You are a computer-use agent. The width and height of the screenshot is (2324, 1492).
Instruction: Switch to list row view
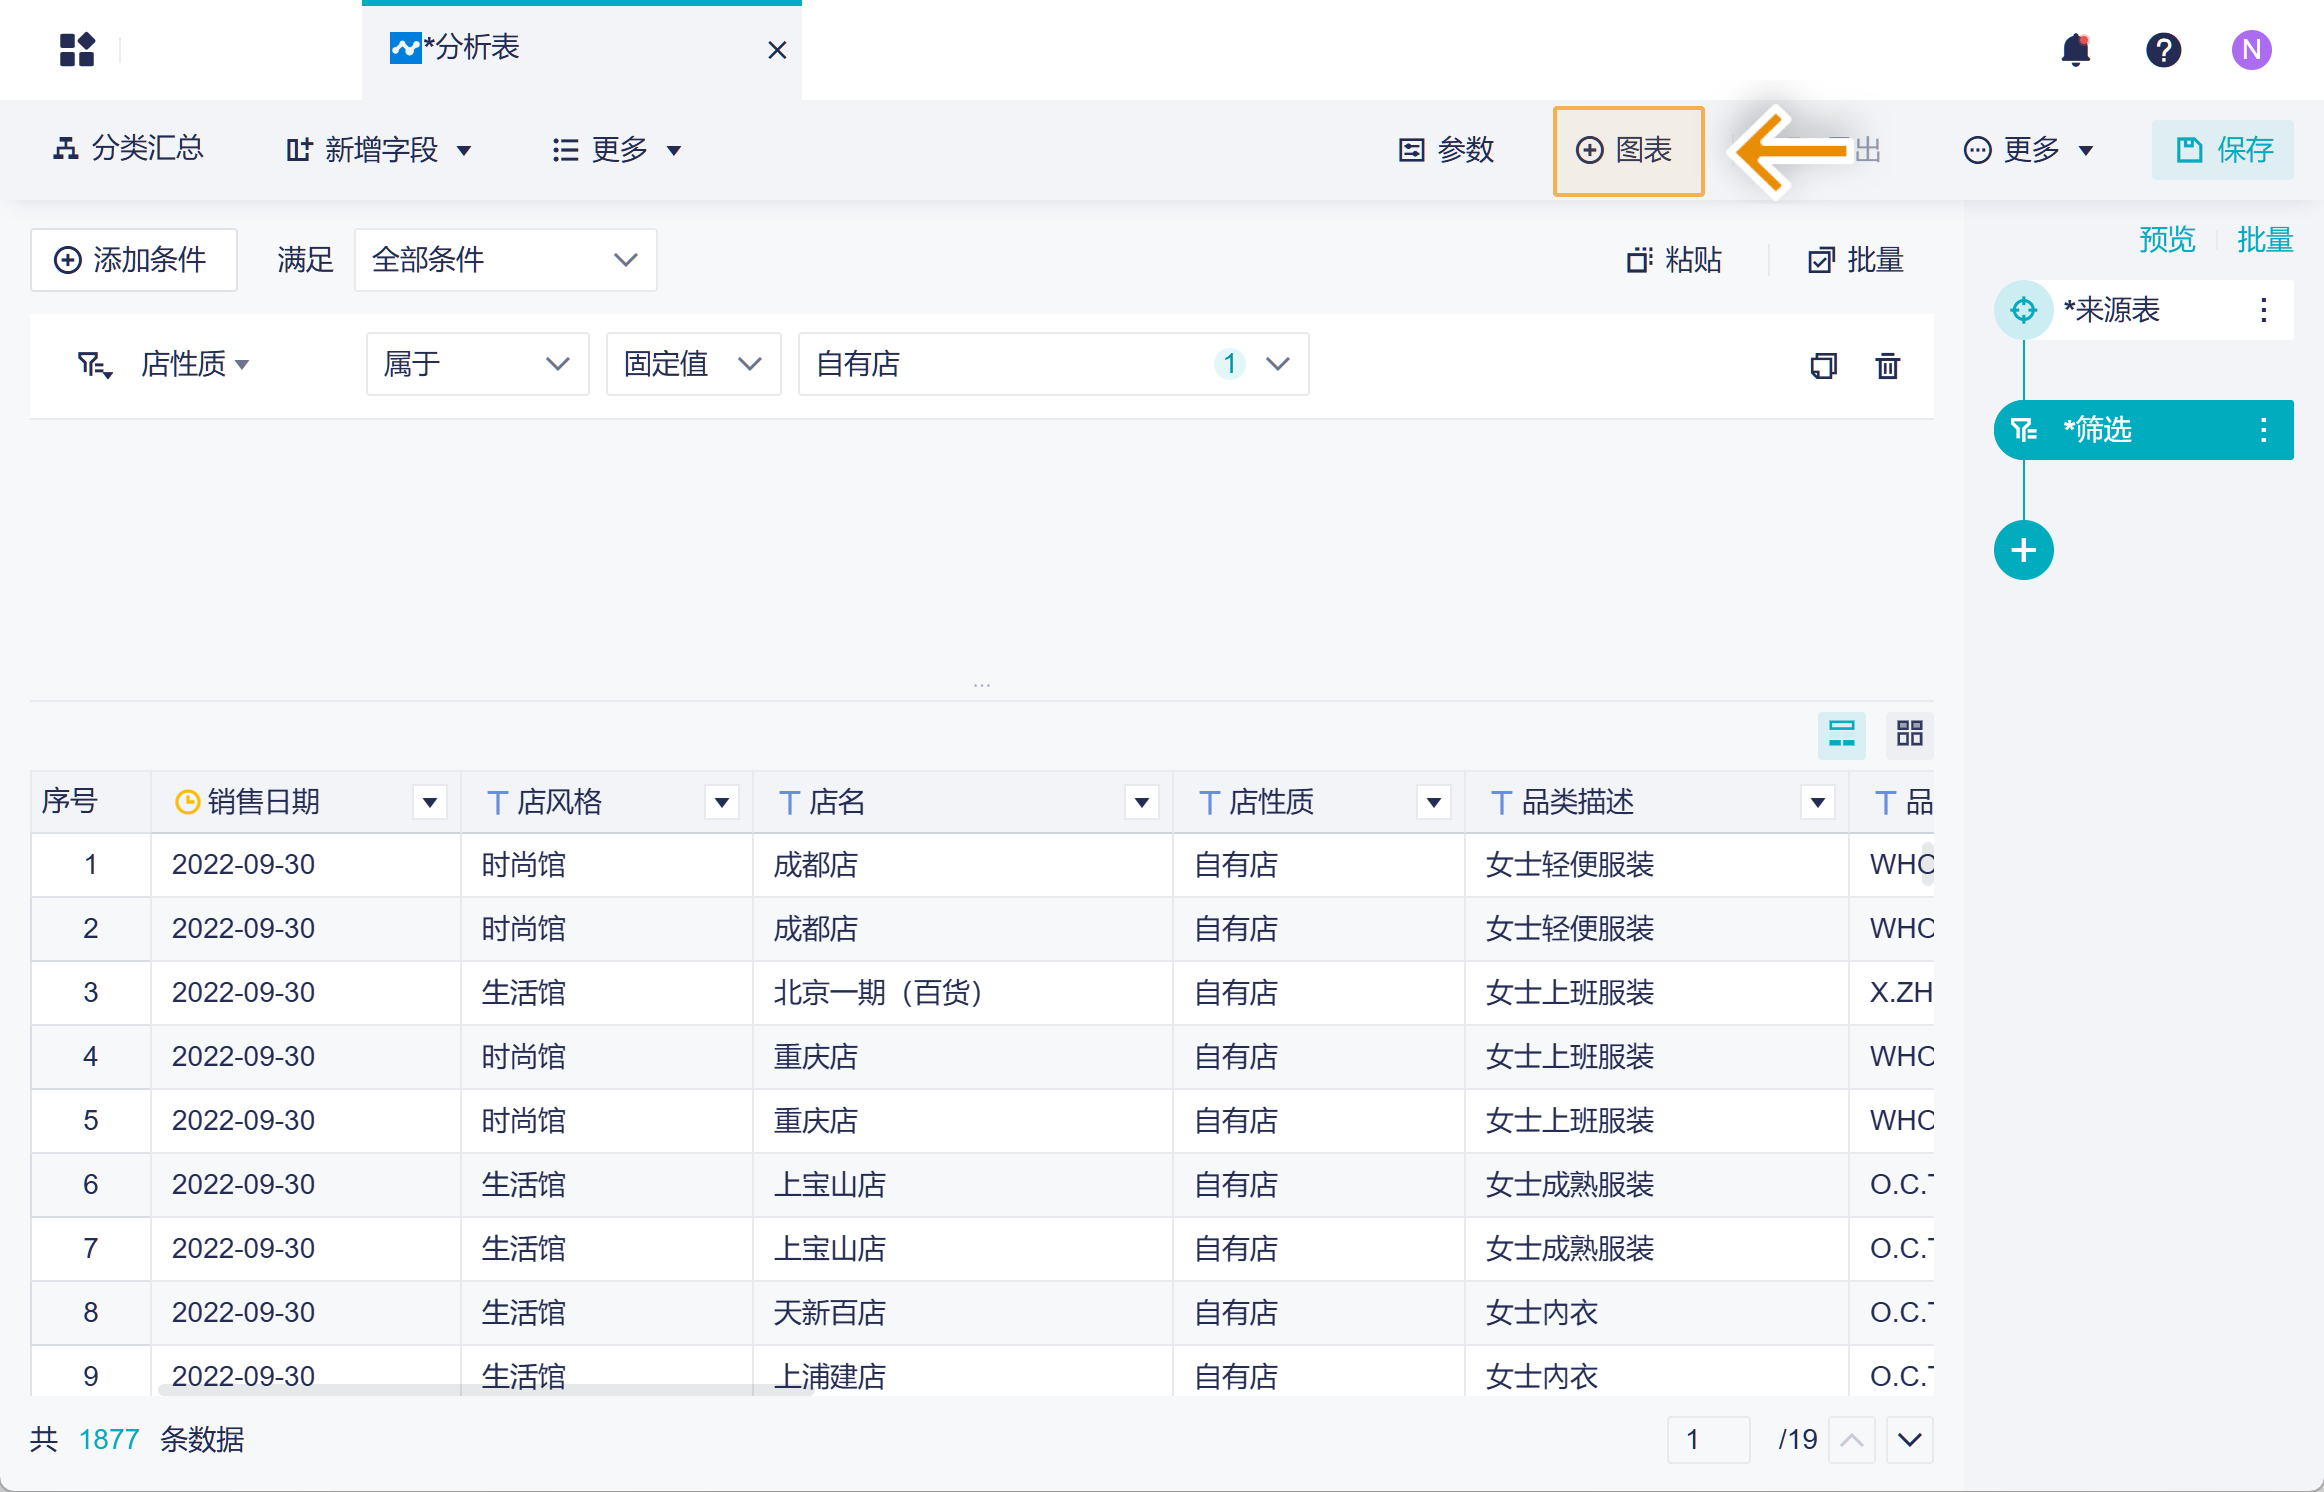1841,734
